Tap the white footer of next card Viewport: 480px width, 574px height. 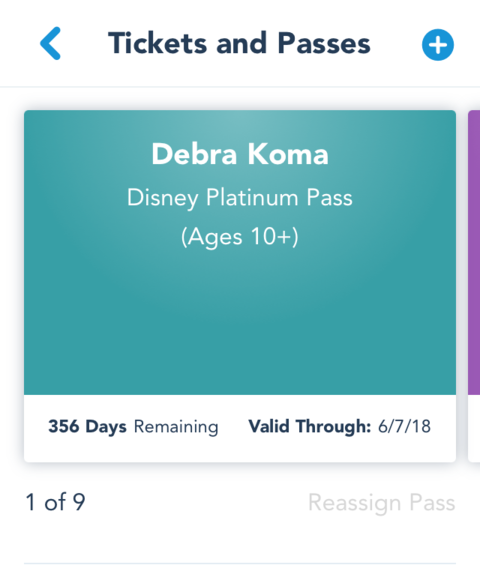pyautogui.click(x=474, y=428)
